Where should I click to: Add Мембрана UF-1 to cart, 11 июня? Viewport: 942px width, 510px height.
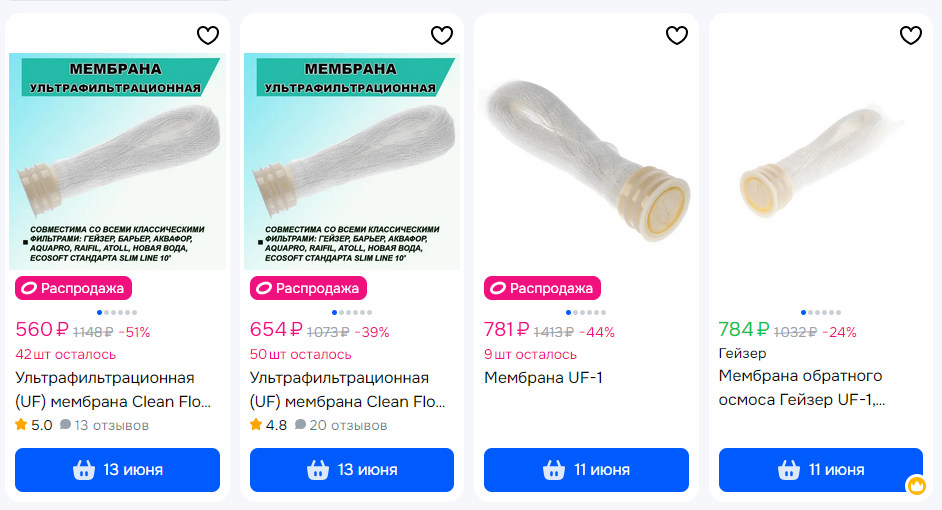click(x=586, y=470)
